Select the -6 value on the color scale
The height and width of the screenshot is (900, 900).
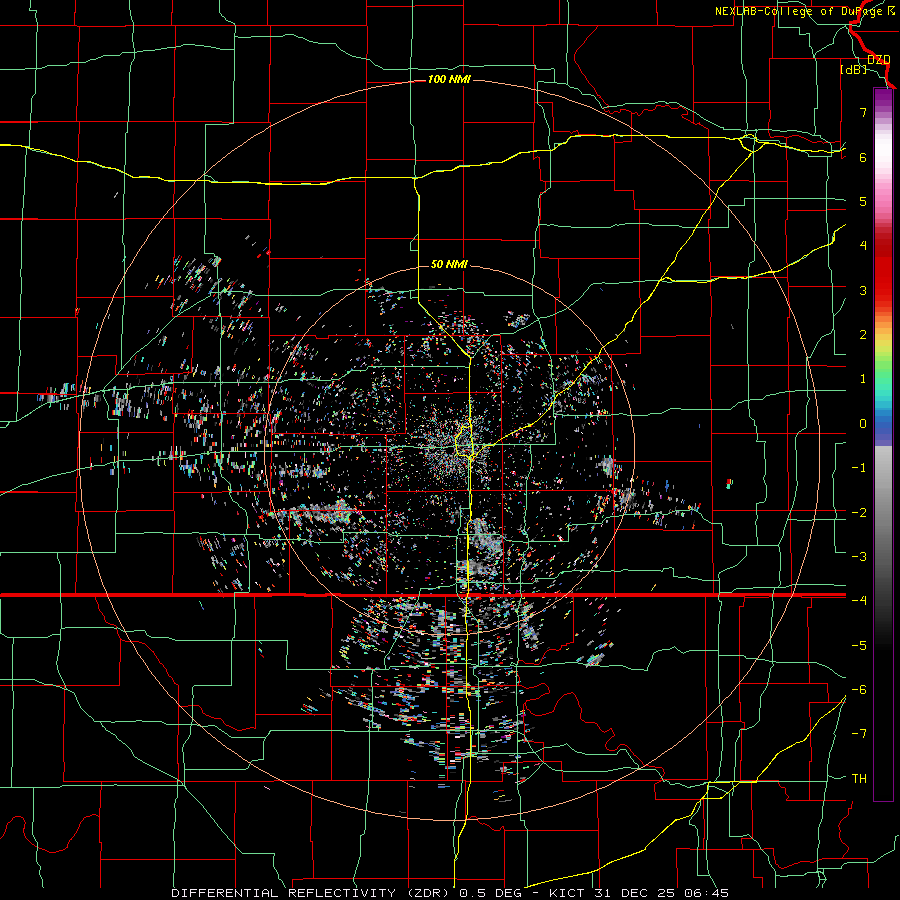[x=859, y=690]
